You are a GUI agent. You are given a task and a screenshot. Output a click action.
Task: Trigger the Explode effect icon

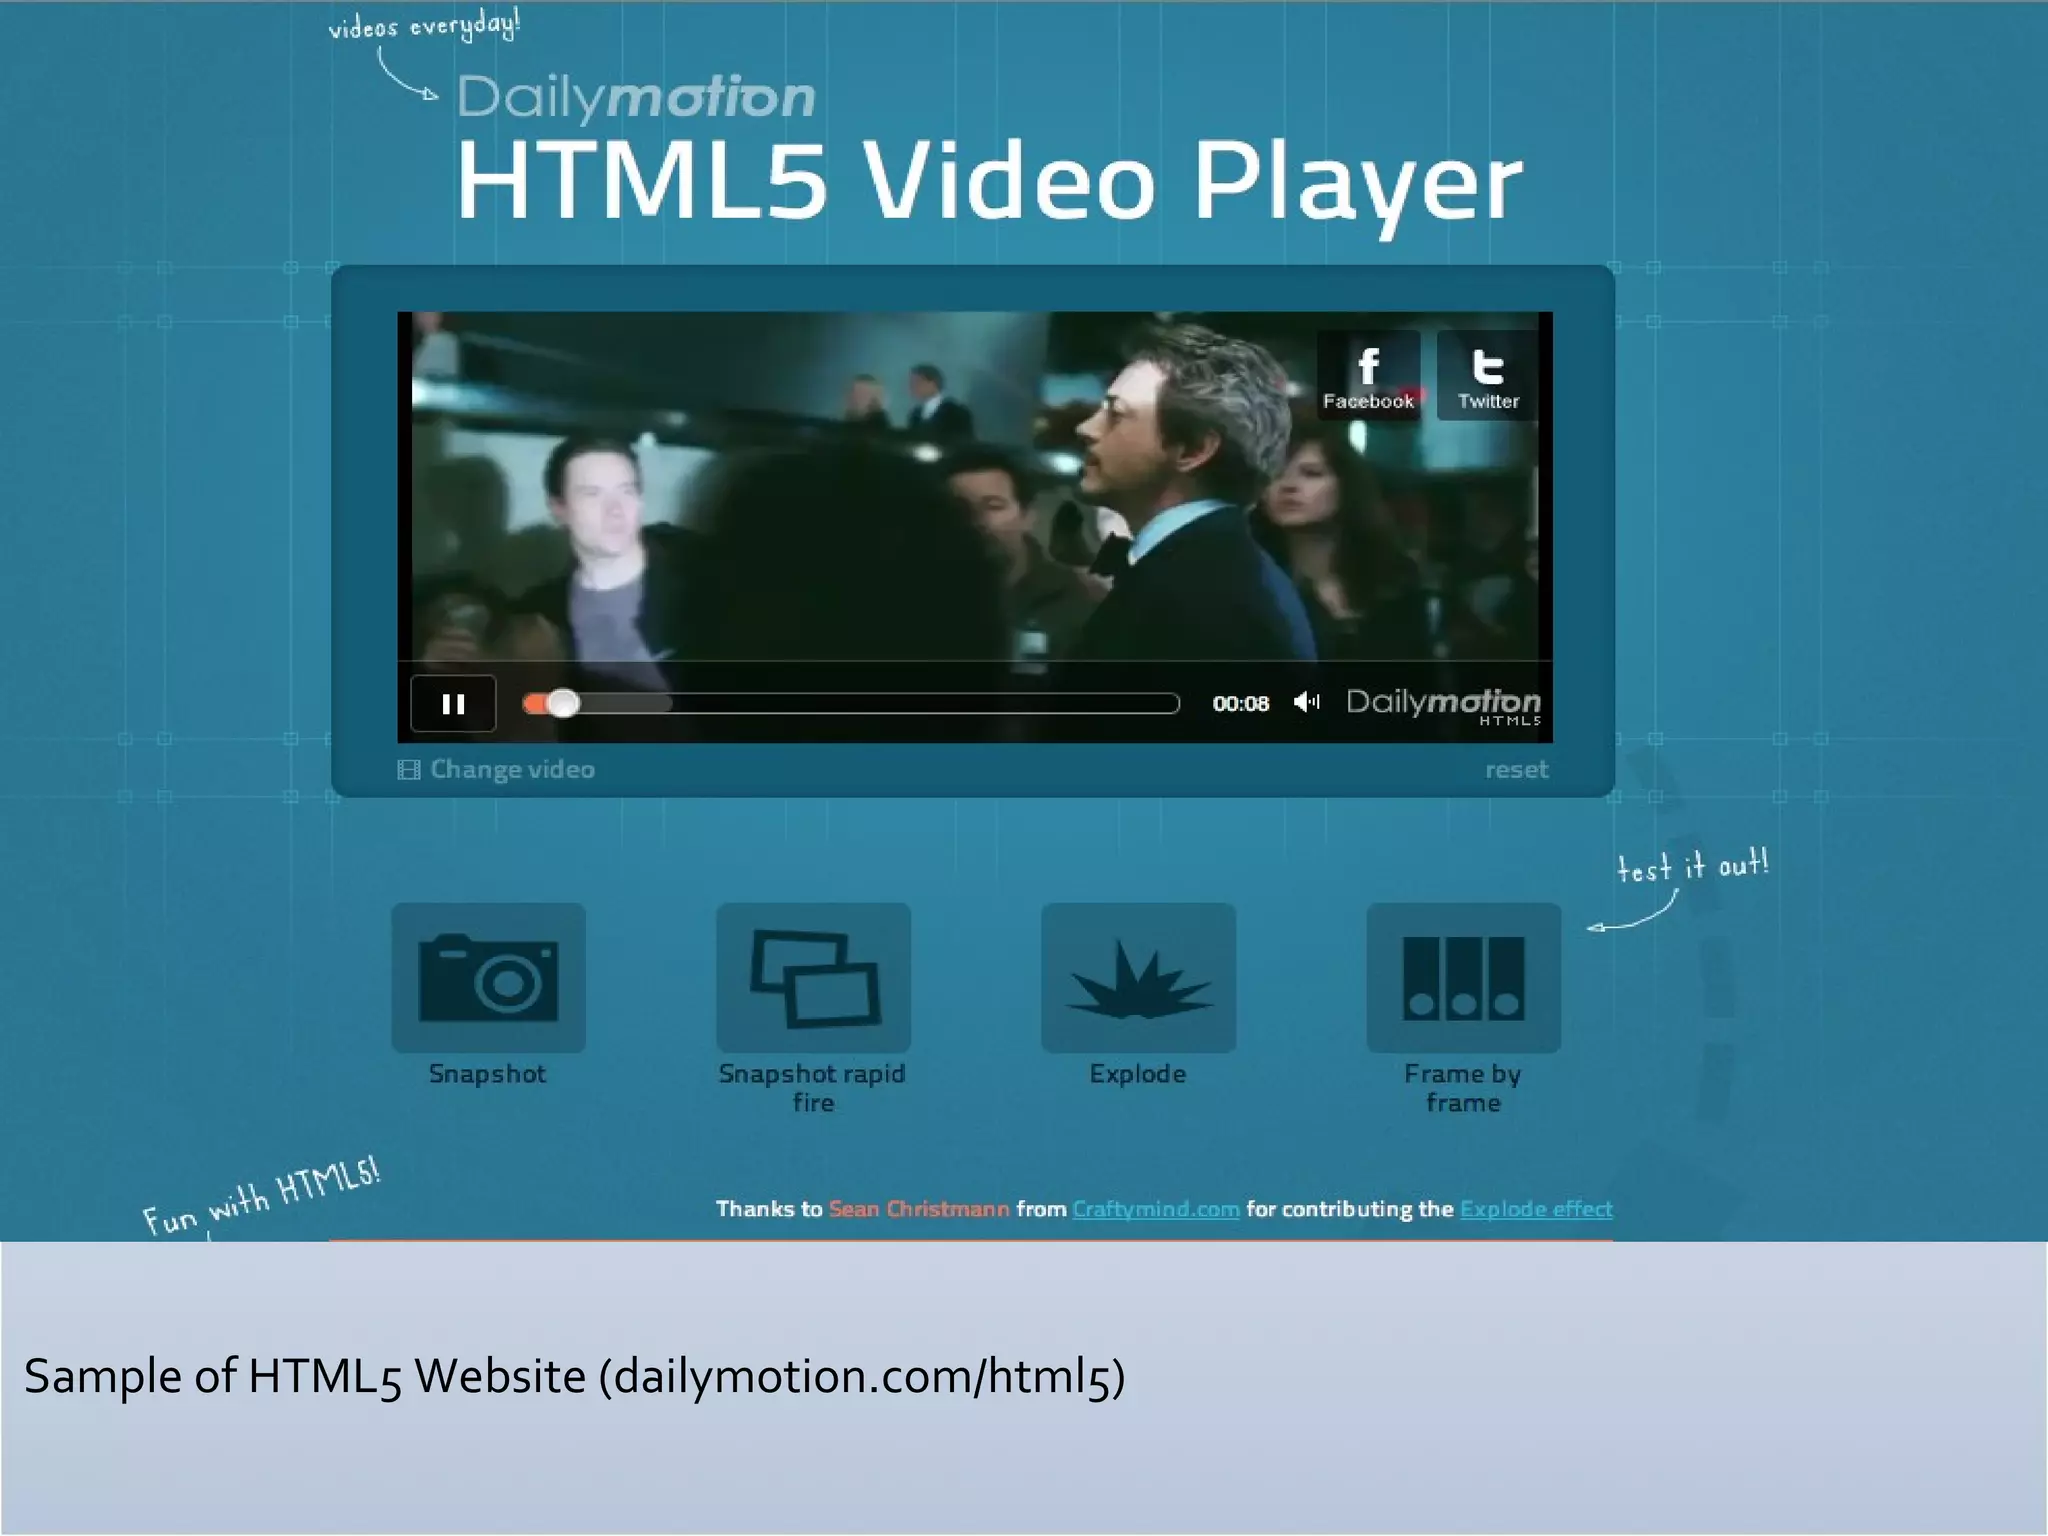click(1138, 977)
